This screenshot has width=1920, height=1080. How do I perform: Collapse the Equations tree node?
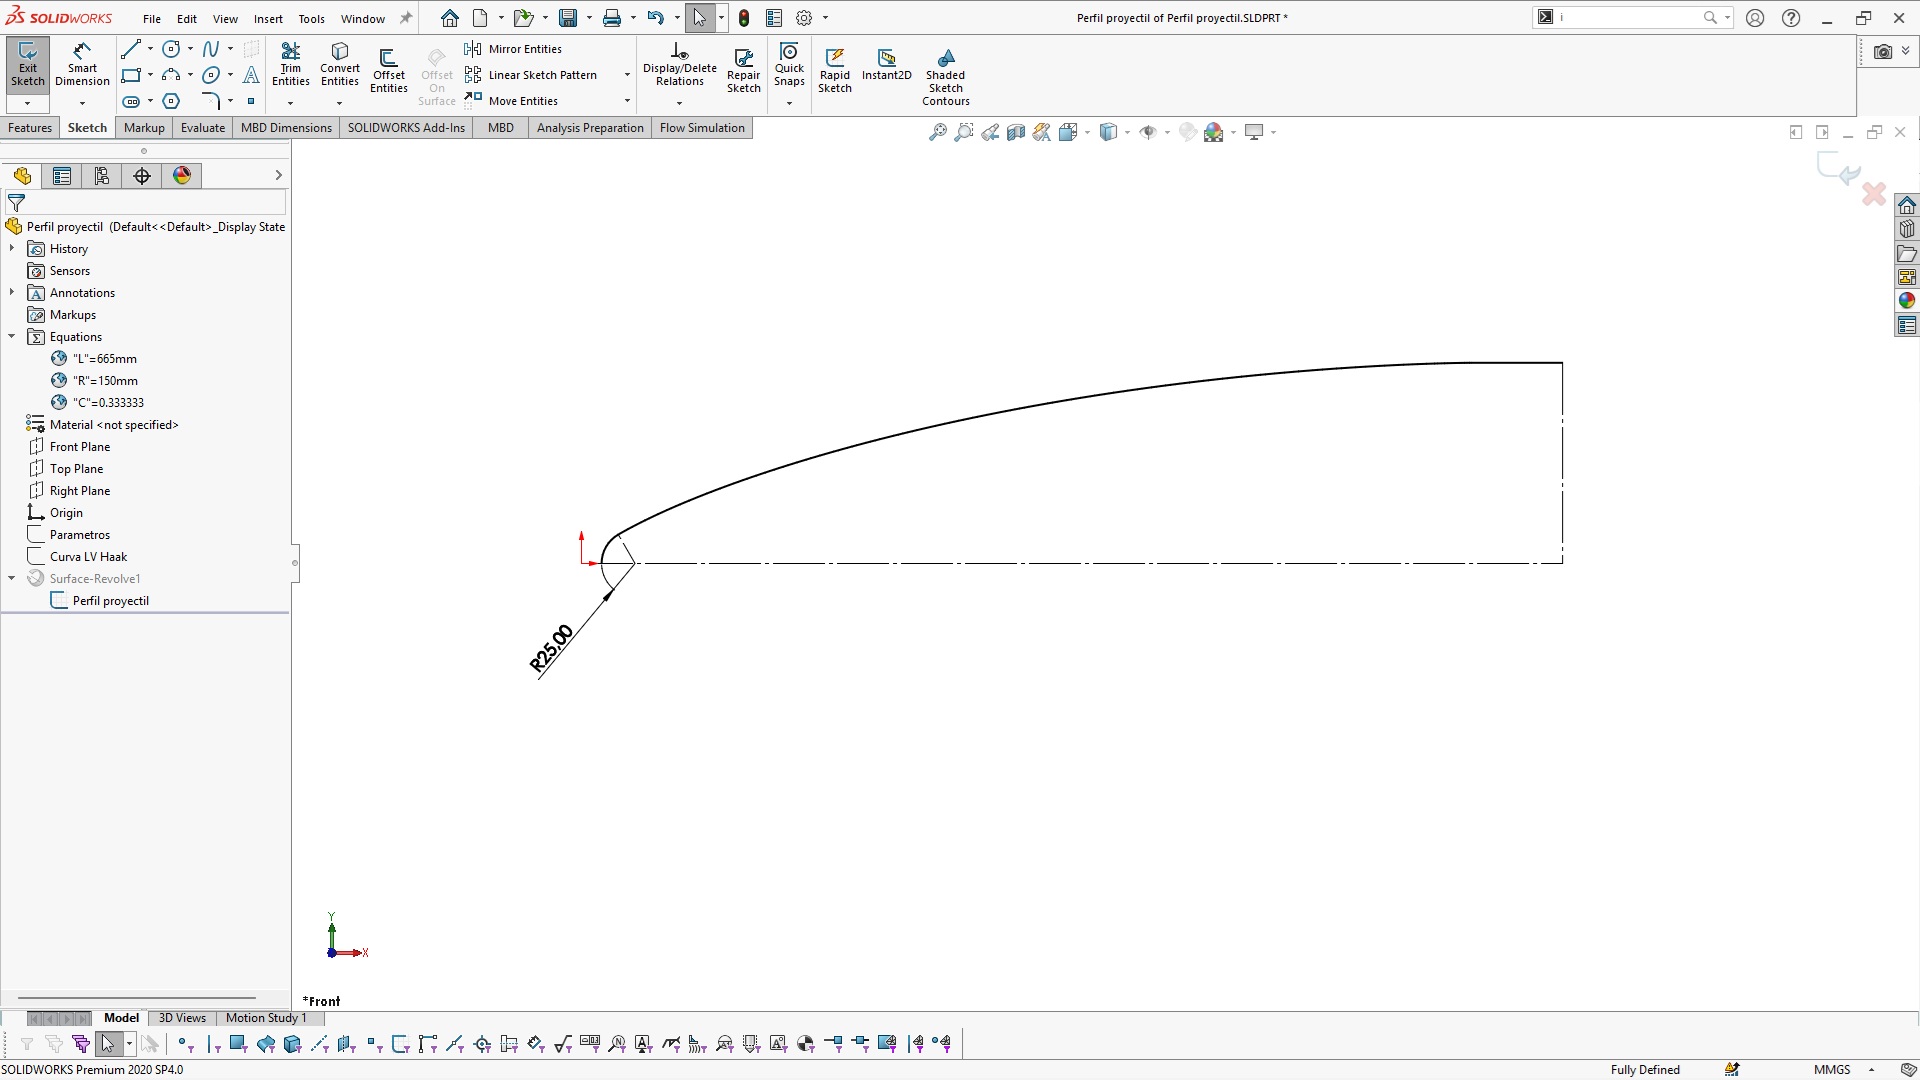(12, 337)
